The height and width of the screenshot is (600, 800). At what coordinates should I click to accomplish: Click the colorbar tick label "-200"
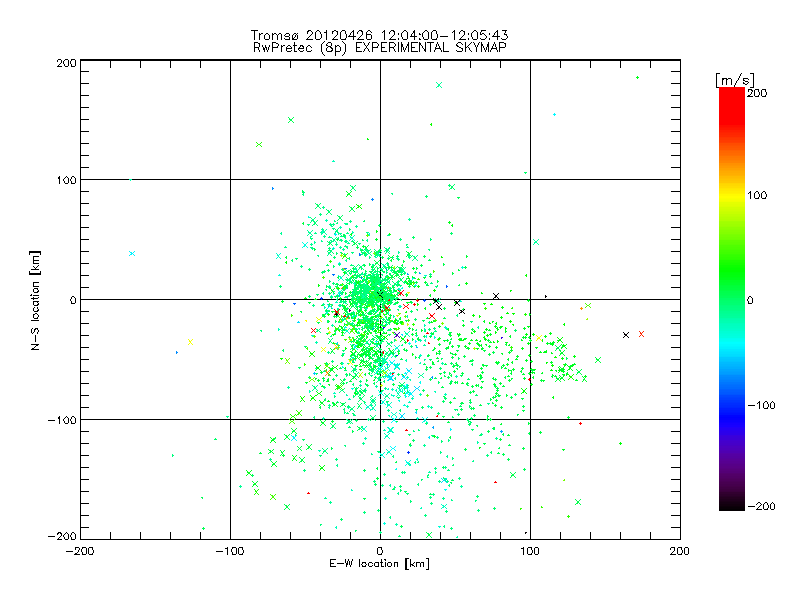[761, 506]
